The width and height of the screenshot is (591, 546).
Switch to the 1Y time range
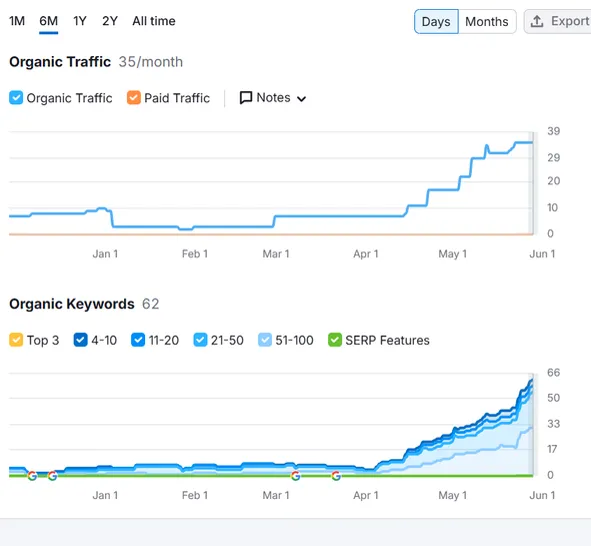(x=80, y=21)
